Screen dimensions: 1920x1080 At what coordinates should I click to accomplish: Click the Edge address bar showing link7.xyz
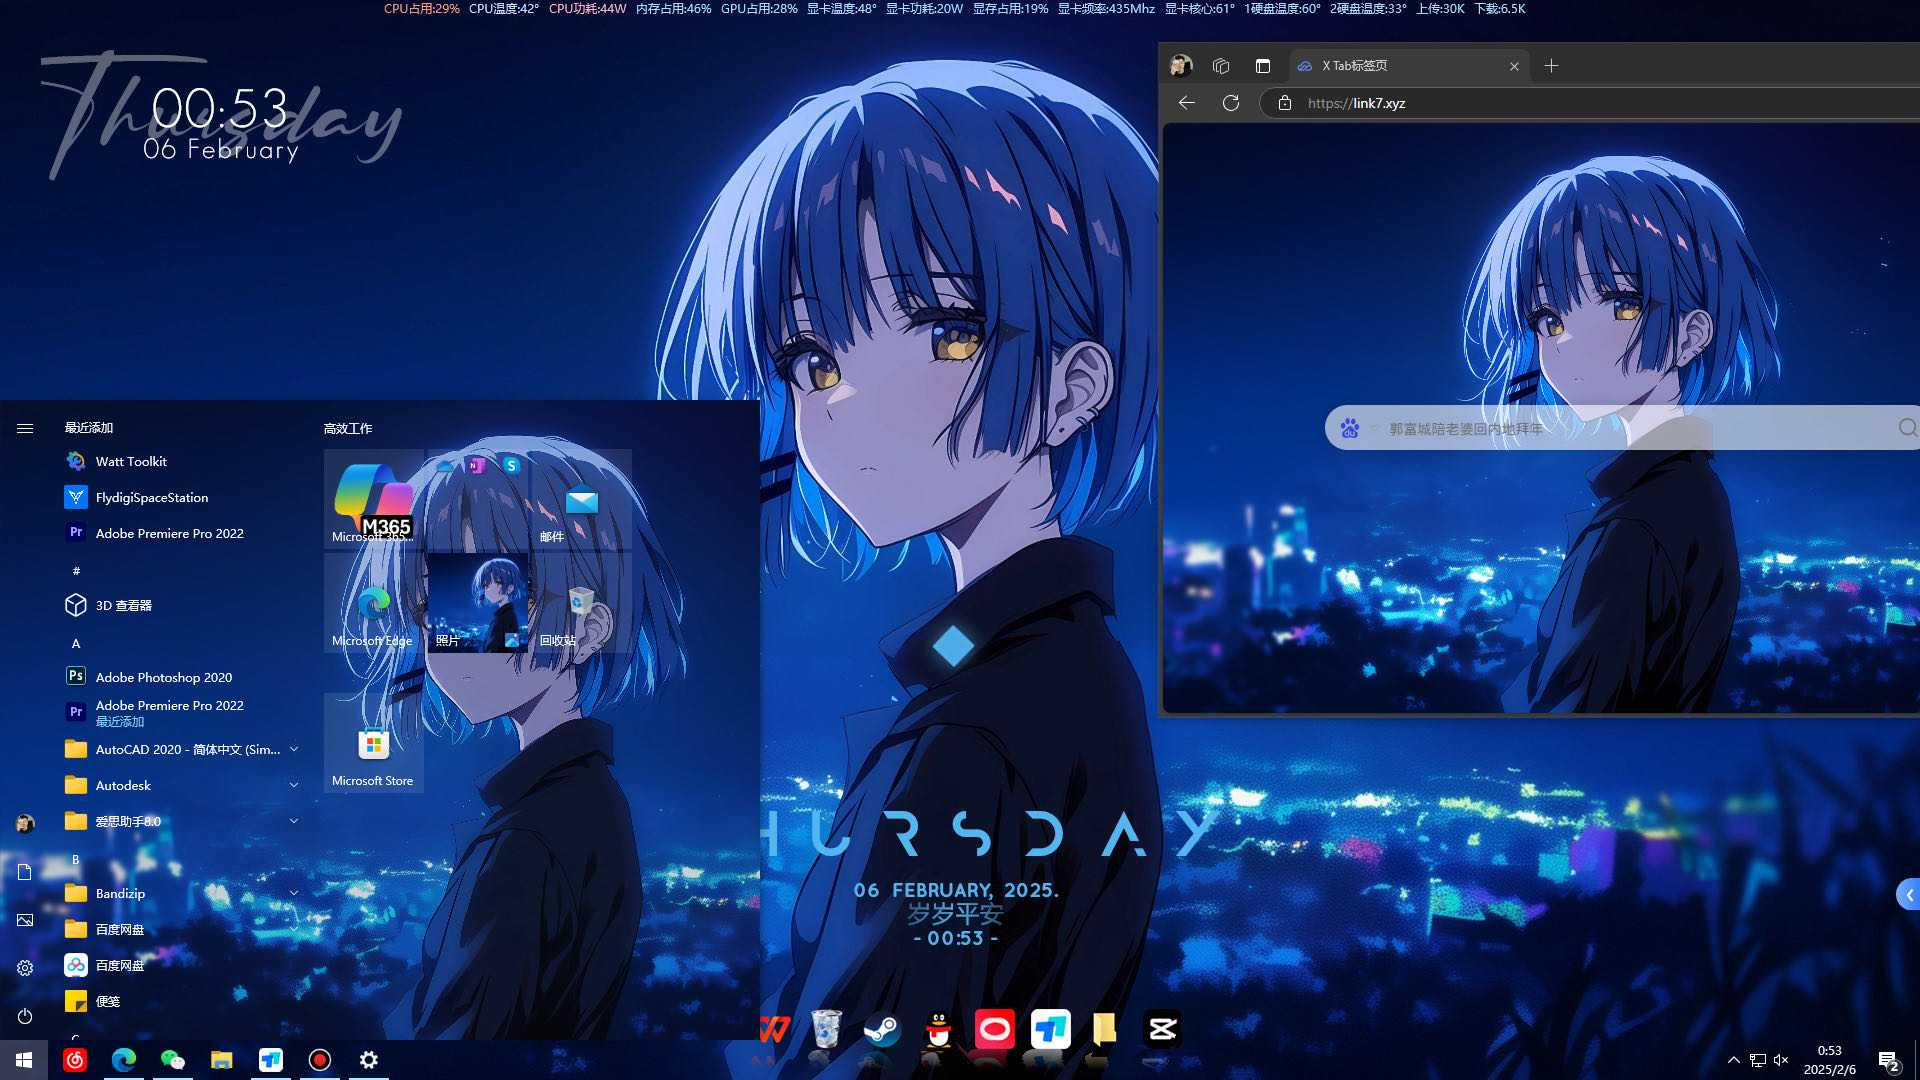1590,103
